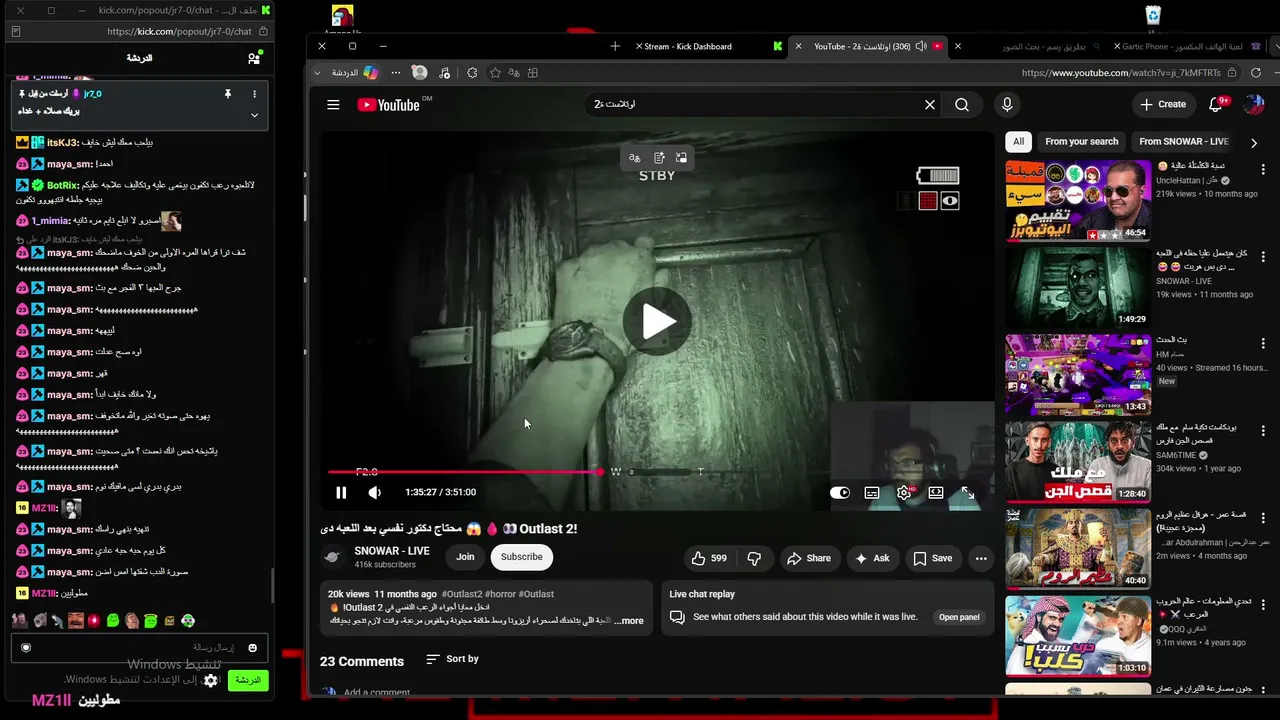Open browser three-dot menu
Screen dimensions: 1280x720
tap(396, 73)
